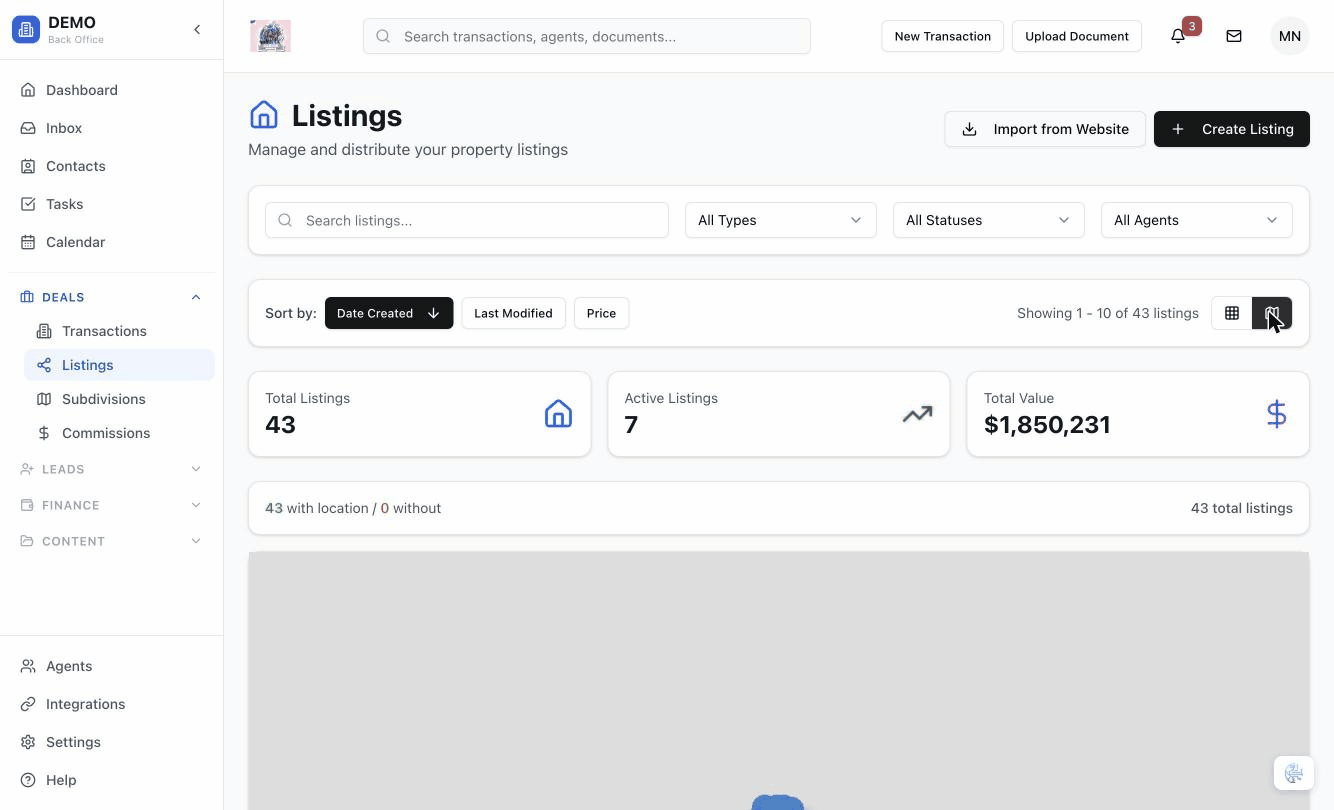Switch to map view of listings
The image size is (1334, 810).
(1272, 313)
